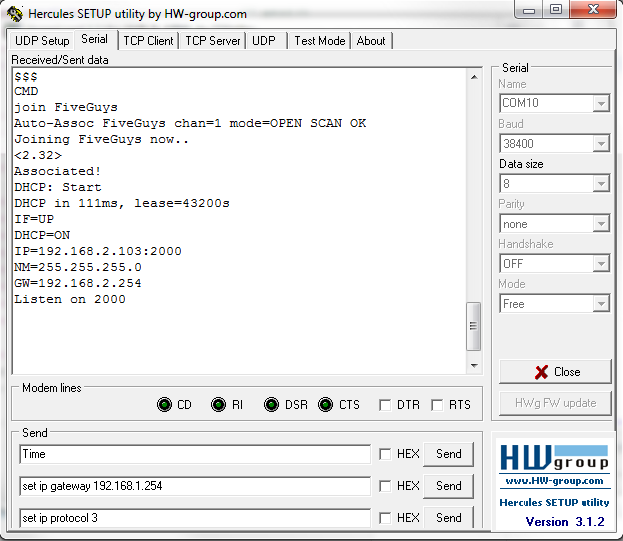Screen dimensions: 623x541
Task: Click the Associated! line
Action: coord(58,171)
